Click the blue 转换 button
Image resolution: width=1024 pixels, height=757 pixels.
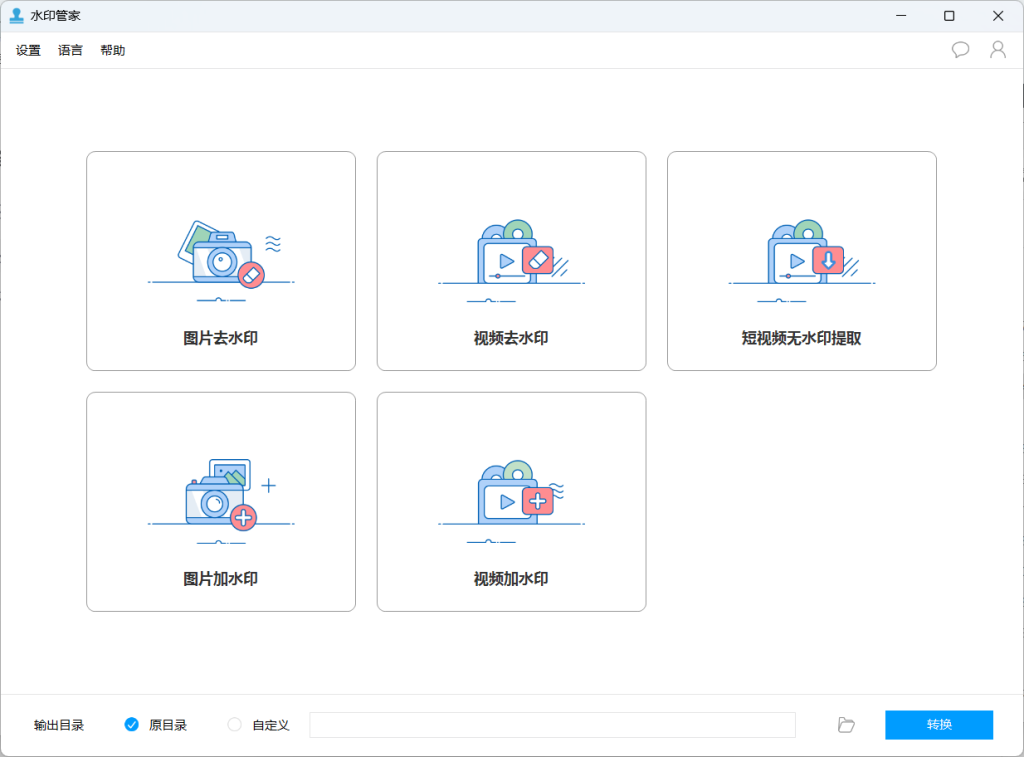pyautogui.click(x=938, y=725)
